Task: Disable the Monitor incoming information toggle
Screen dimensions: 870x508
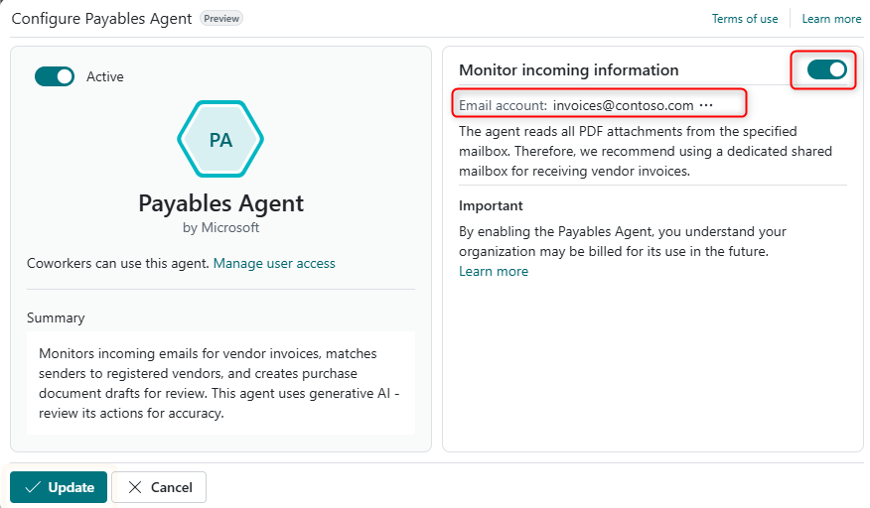Action: pyautogui.click(x=826, y=69)
